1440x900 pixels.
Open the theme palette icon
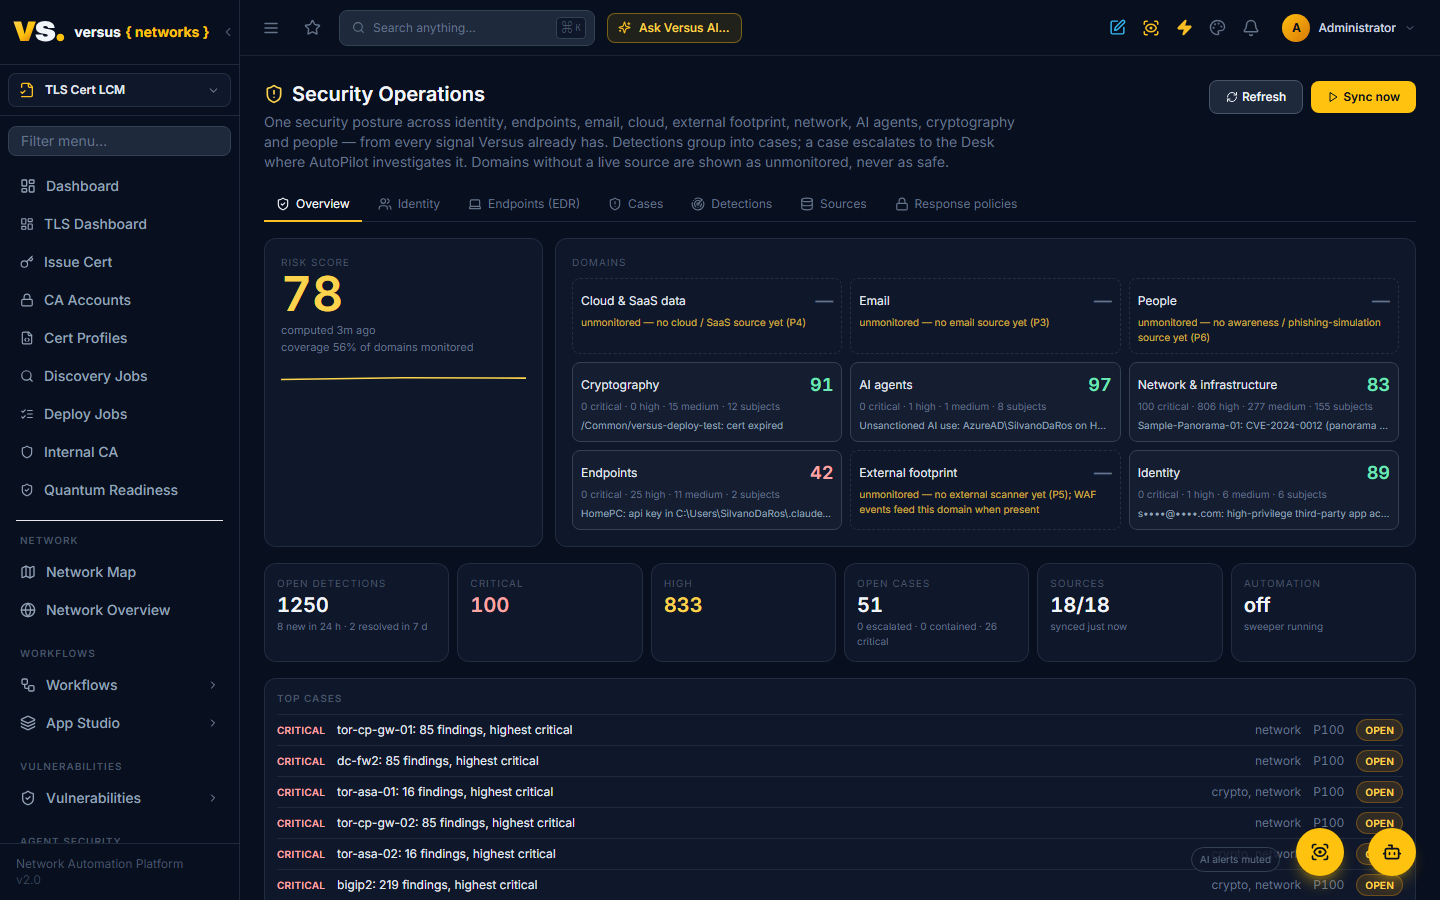(1217, 28)
